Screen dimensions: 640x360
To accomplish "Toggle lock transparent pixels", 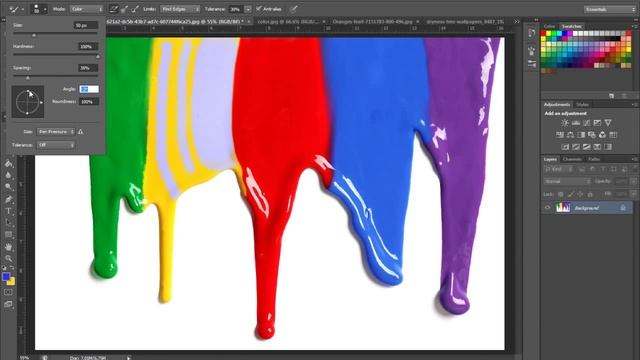I will tap(560, 195).
